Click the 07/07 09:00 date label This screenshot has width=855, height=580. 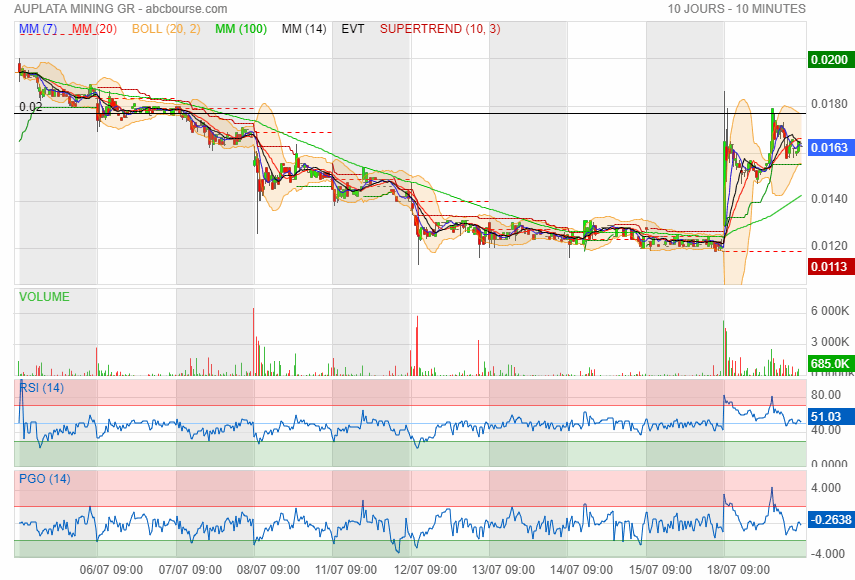190,570
